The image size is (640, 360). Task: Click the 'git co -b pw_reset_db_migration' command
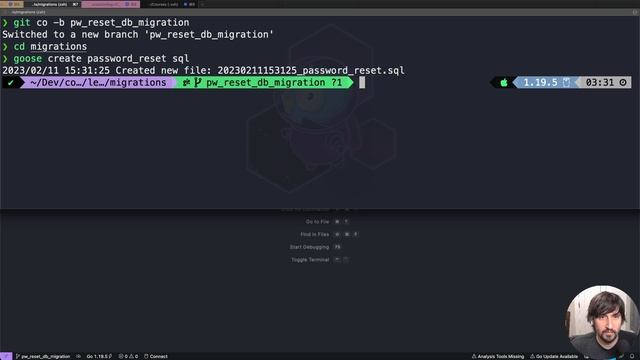coord(101,22)
